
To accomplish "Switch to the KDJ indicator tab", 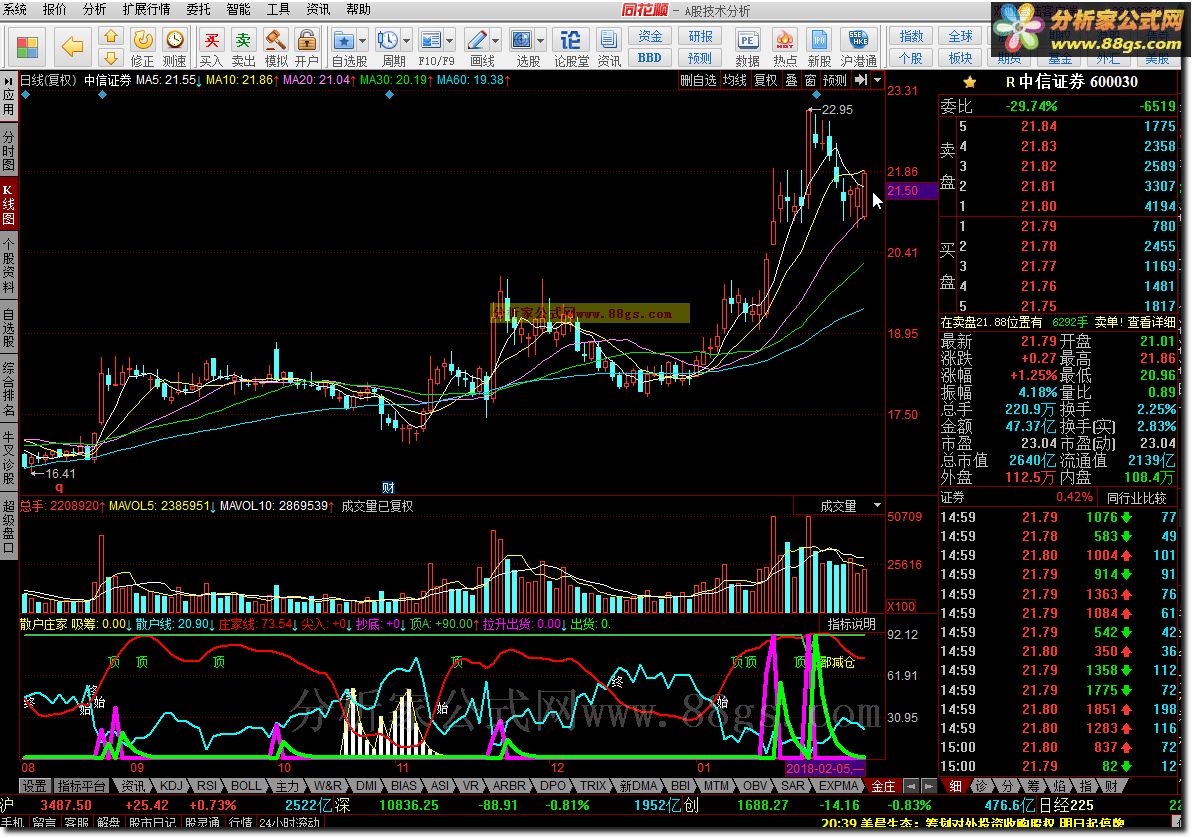I will (x=171, y=785).
